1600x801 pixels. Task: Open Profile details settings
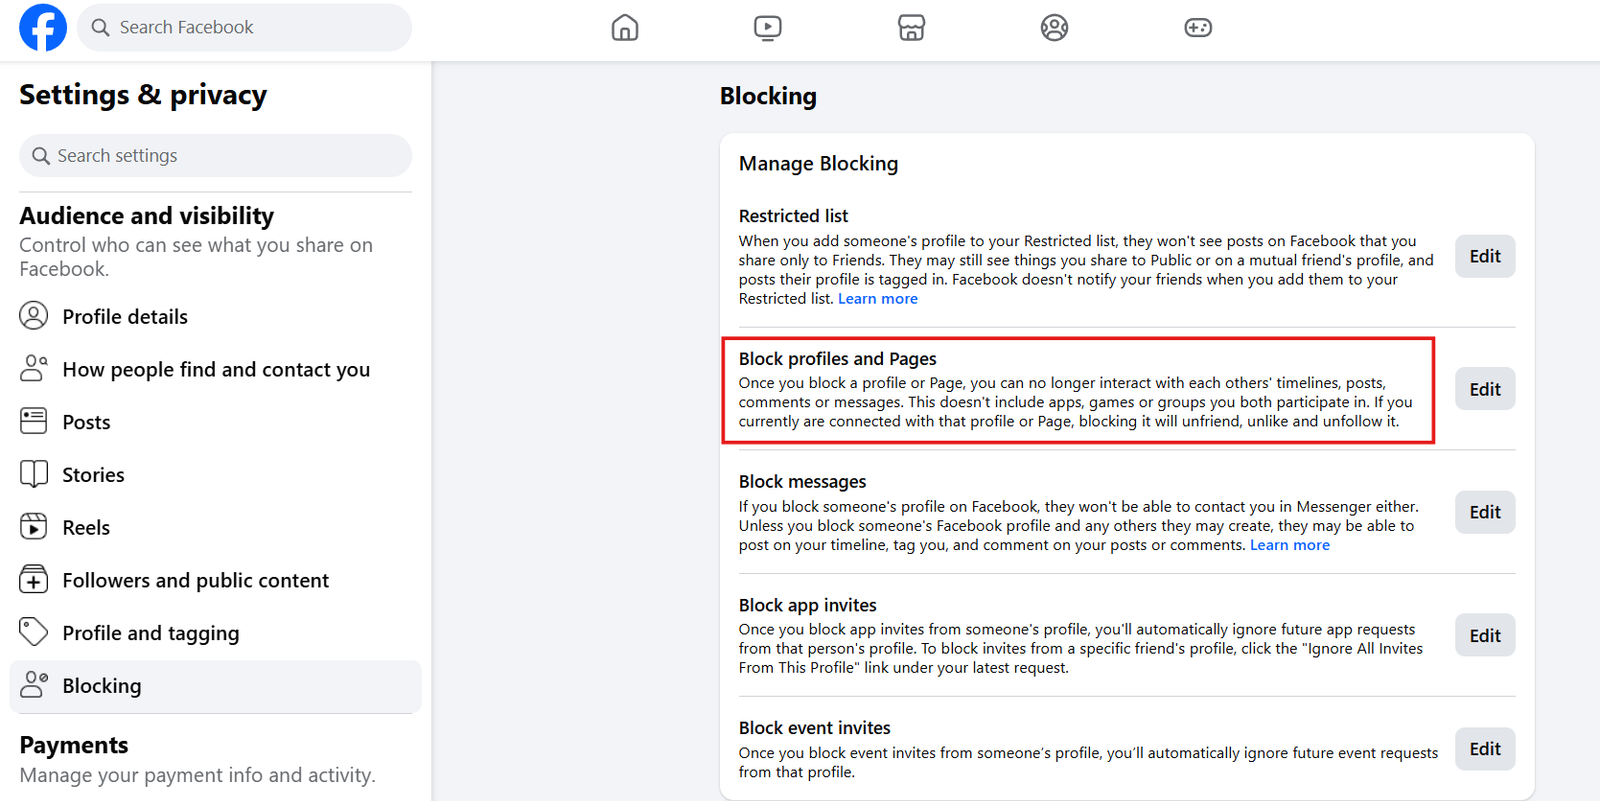(x=125, y=317)
